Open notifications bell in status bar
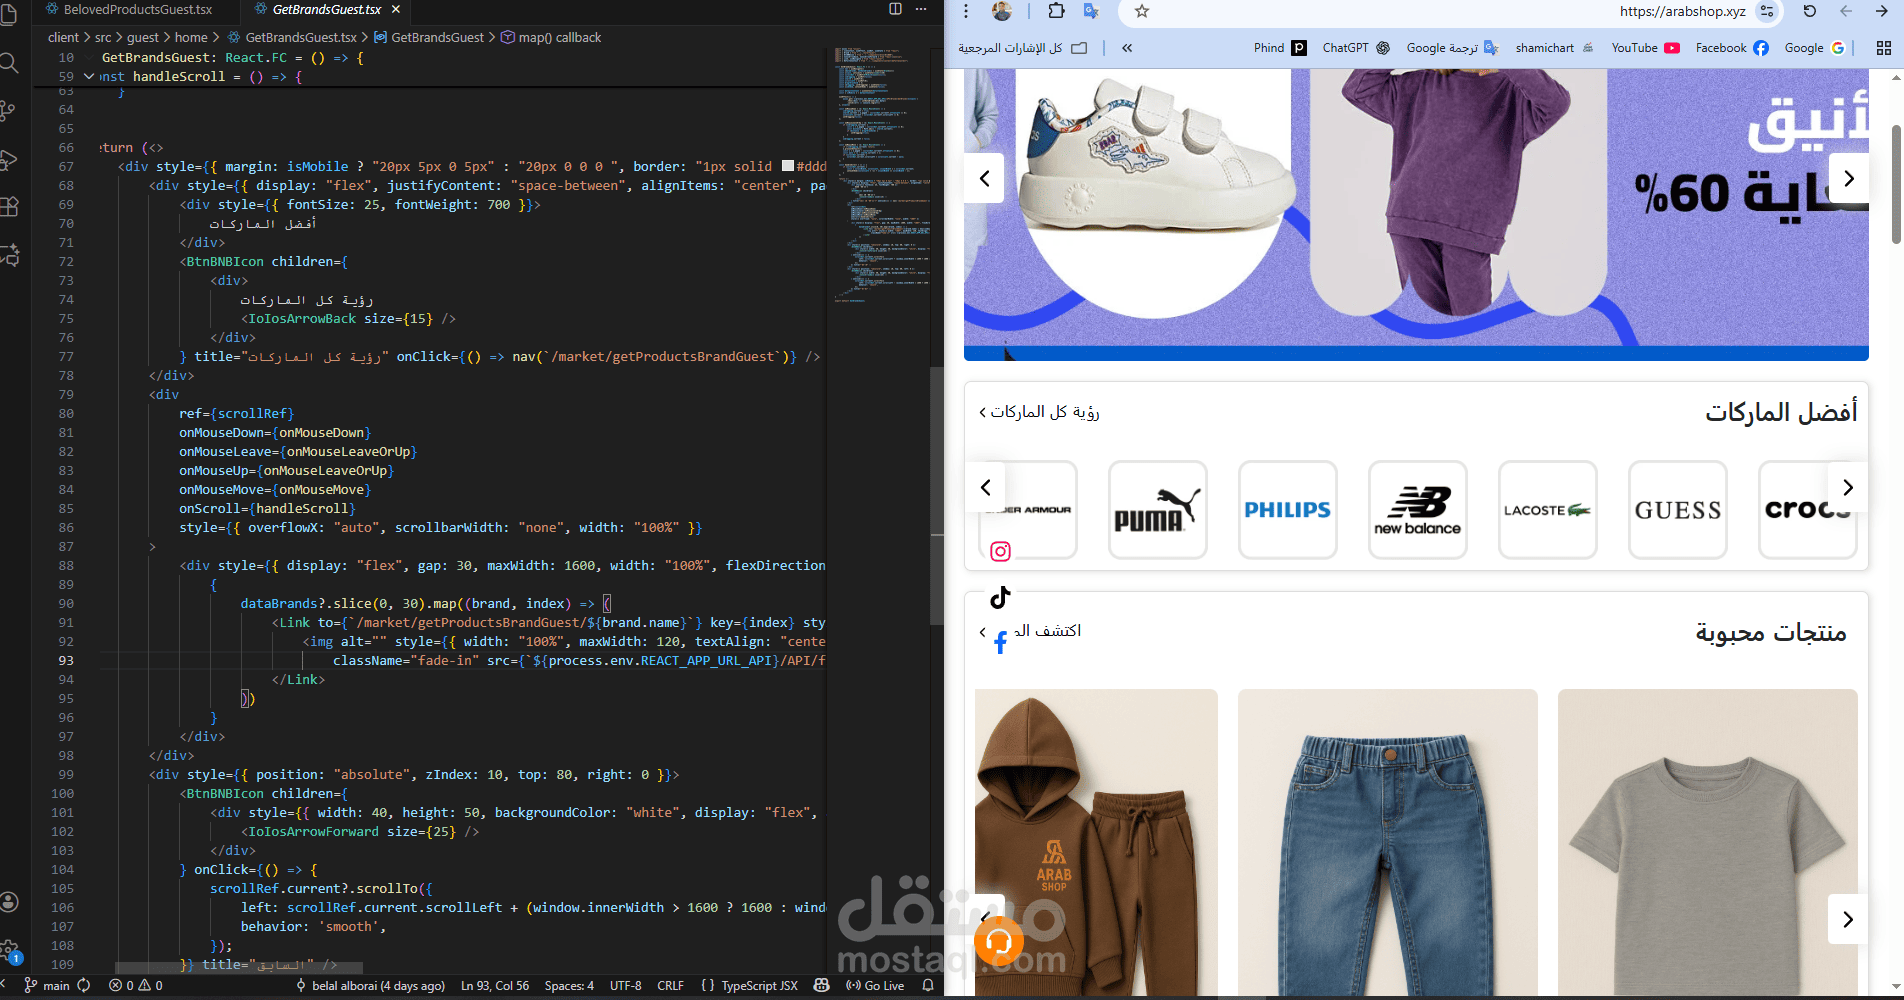Viewport: 1904px width, 1000px height. (x=928, y=986)
